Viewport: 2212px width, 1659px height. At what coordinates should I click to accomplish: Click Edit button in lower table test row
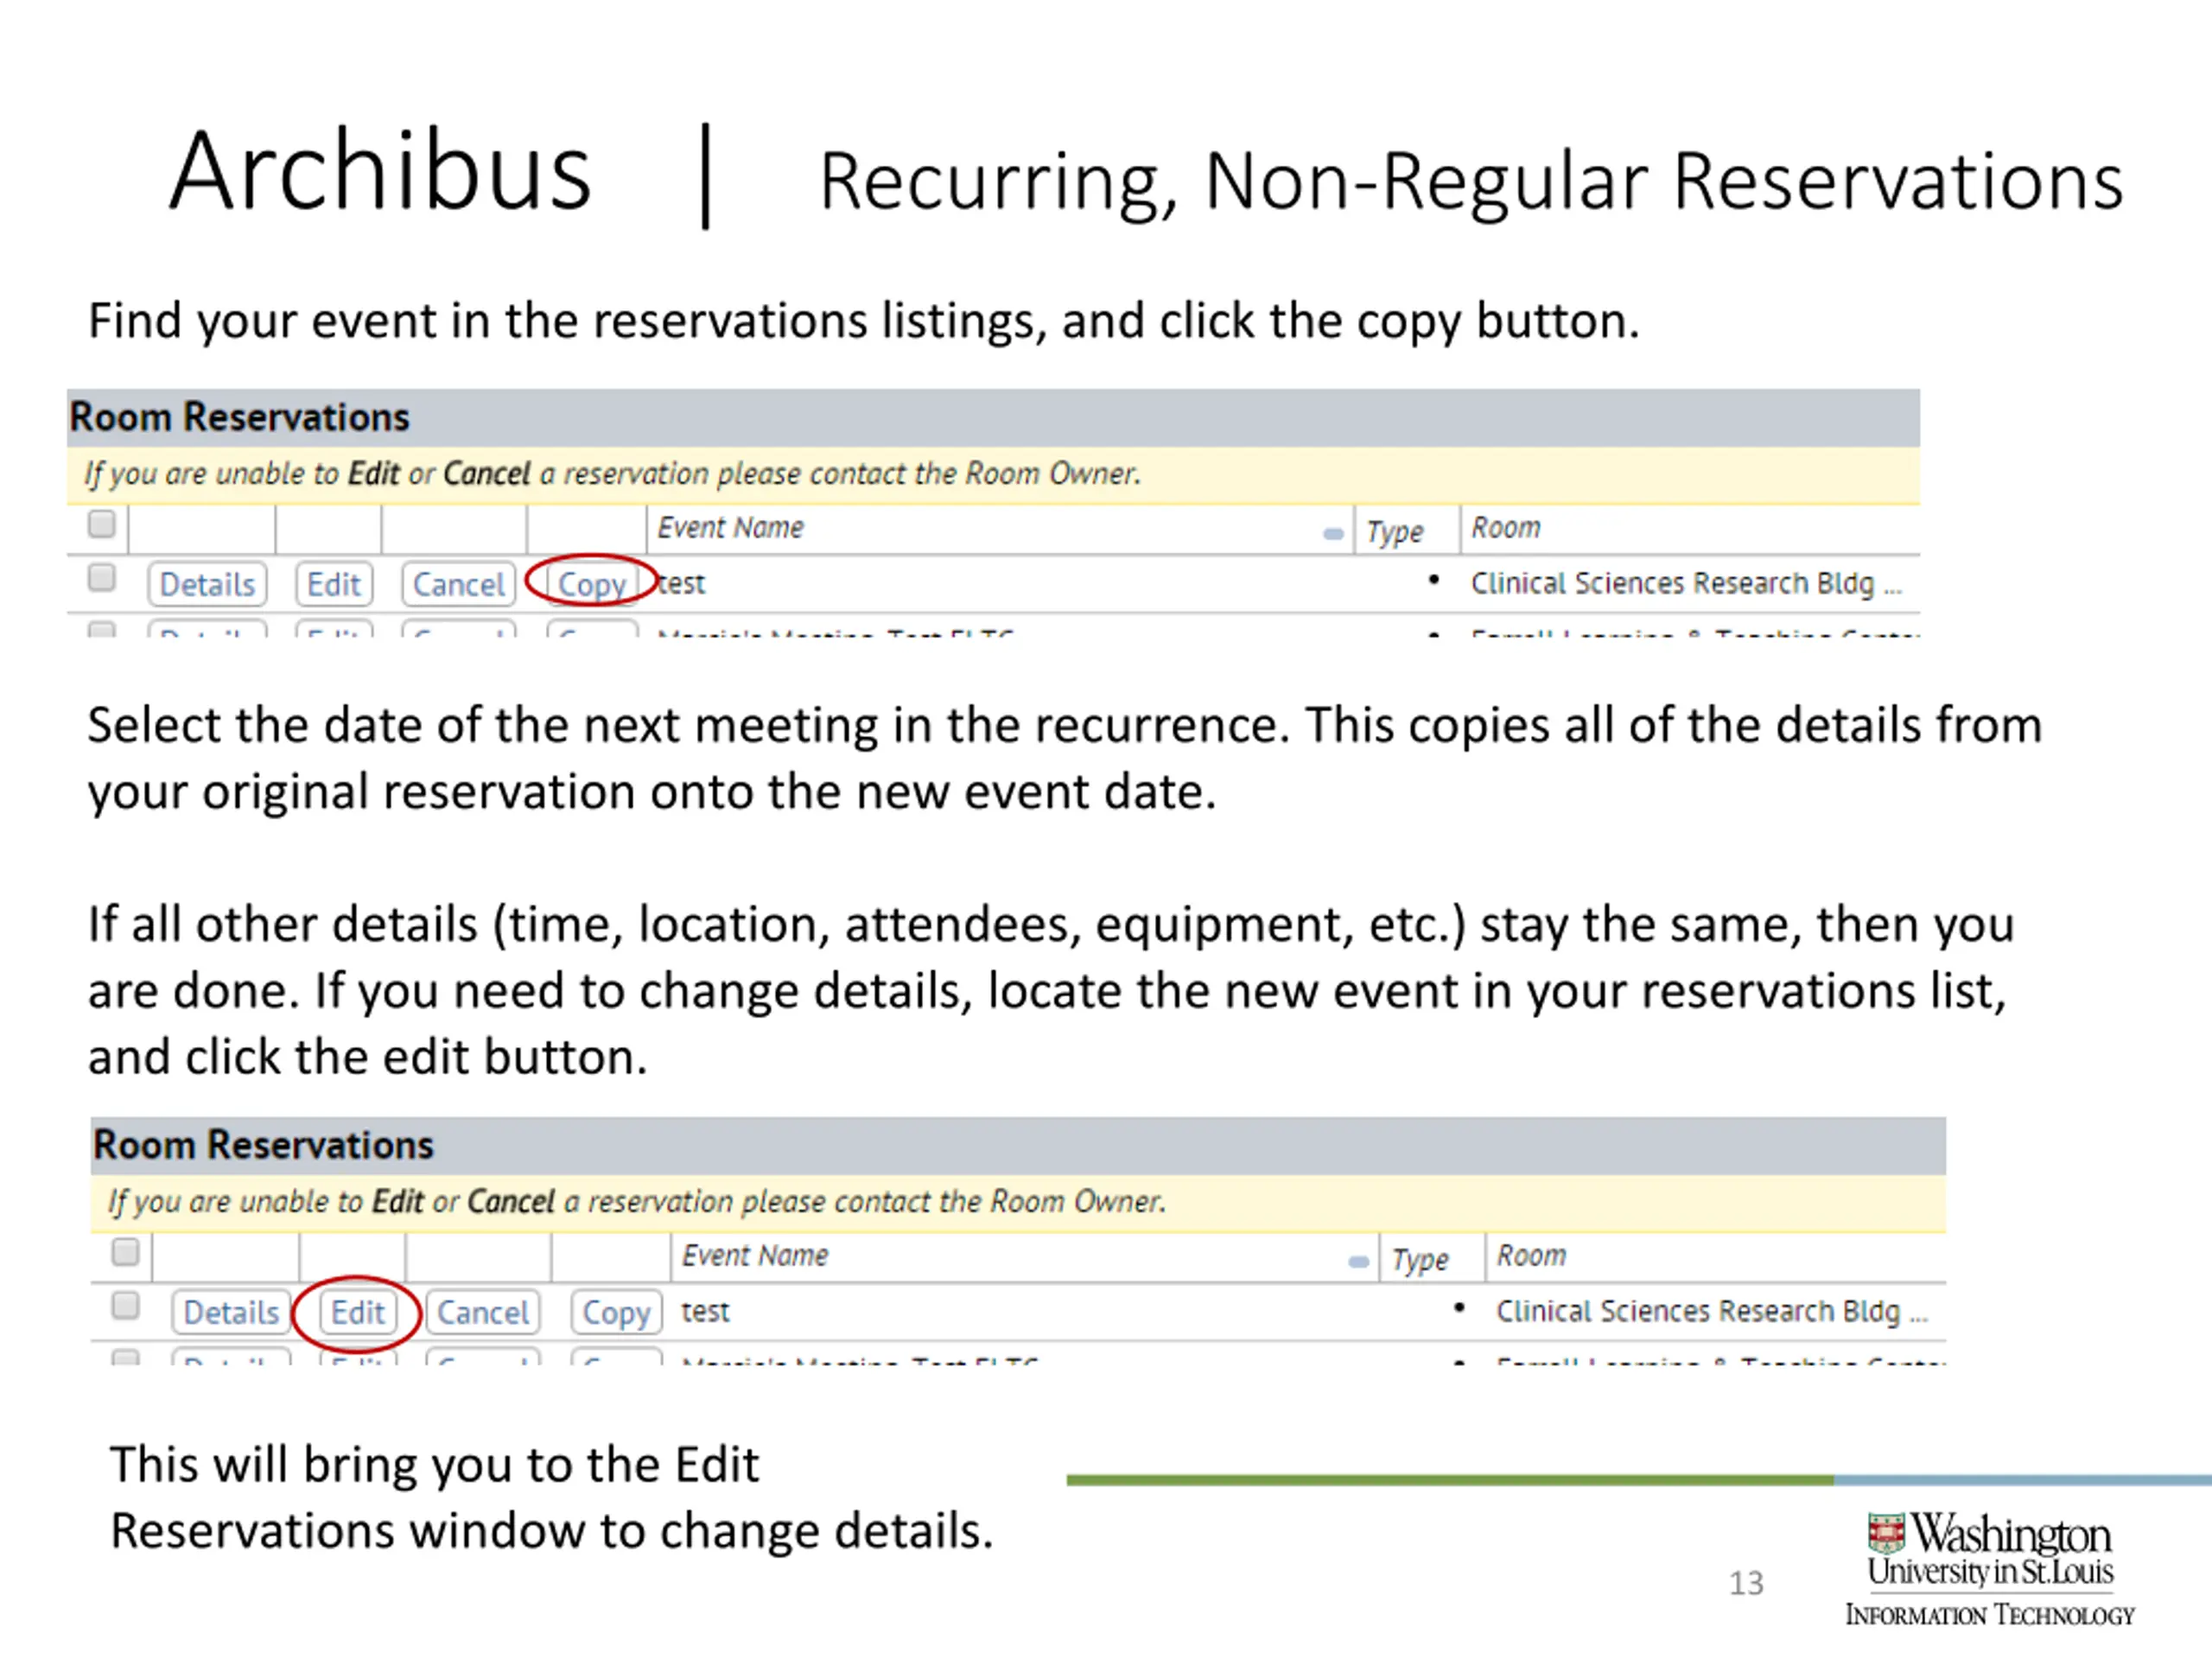[358, 1312]
